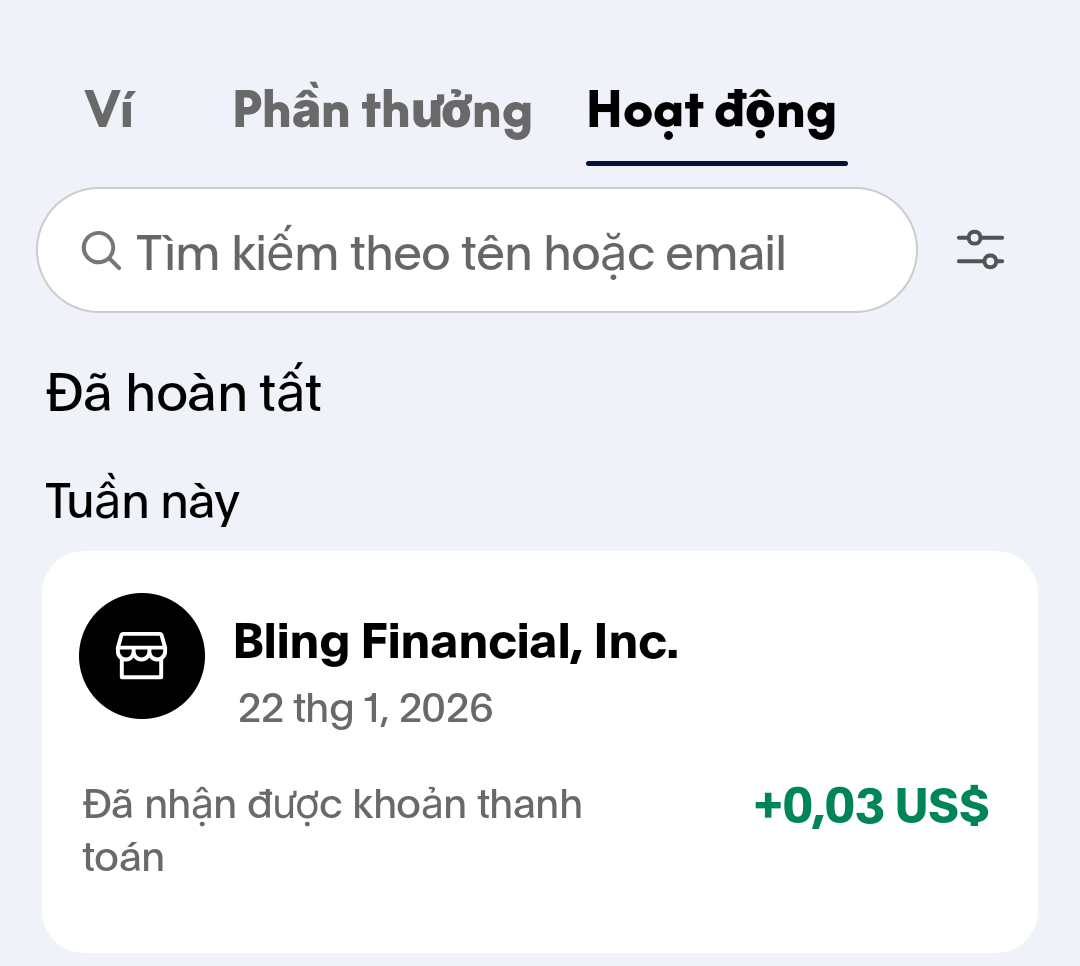This screenshot has height=966, width=1080.
Task: Click the word Financial in the merchant name
Action: pyautogui.click(x=470, y=641)
